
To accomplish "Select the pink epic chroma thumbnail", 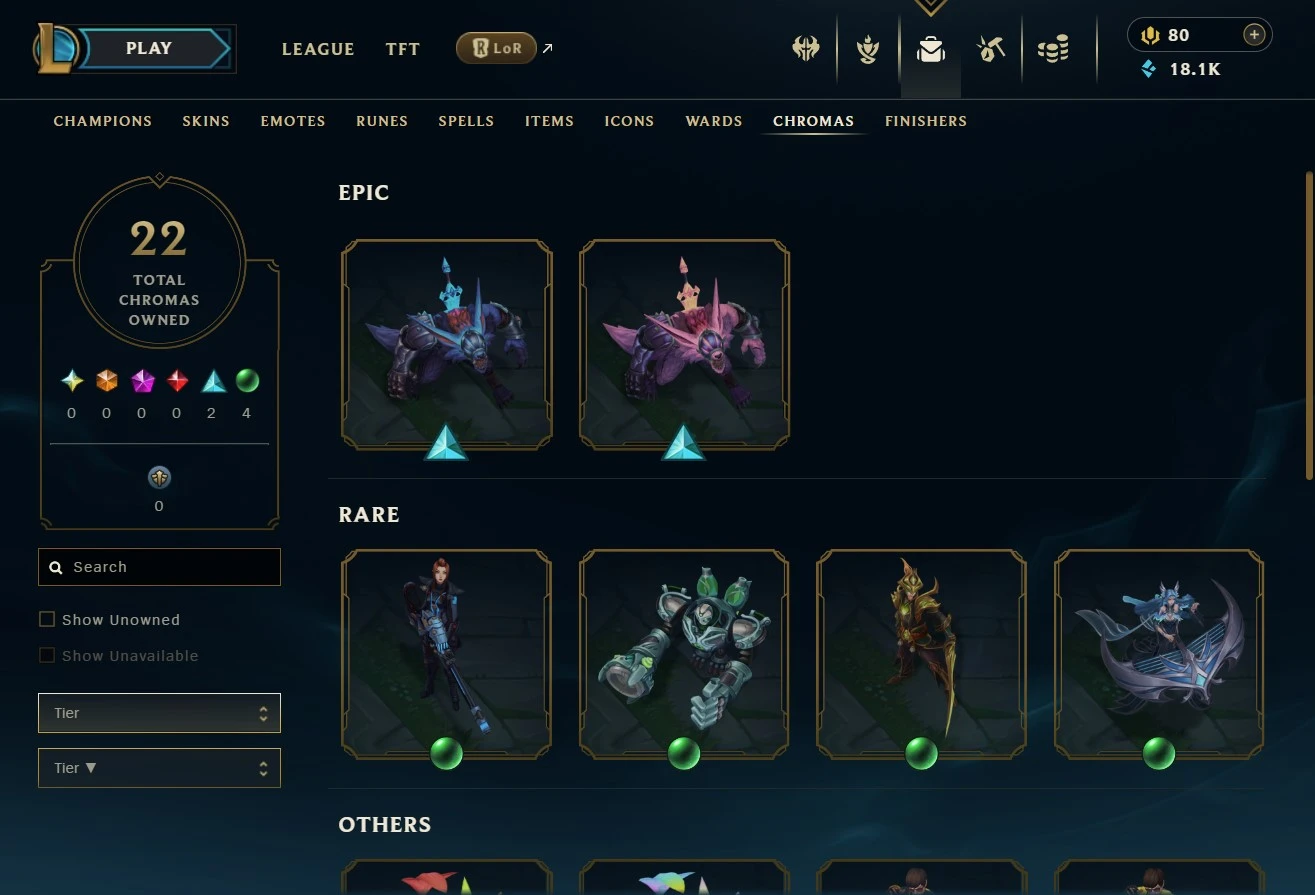I will [x=685, y=344].
